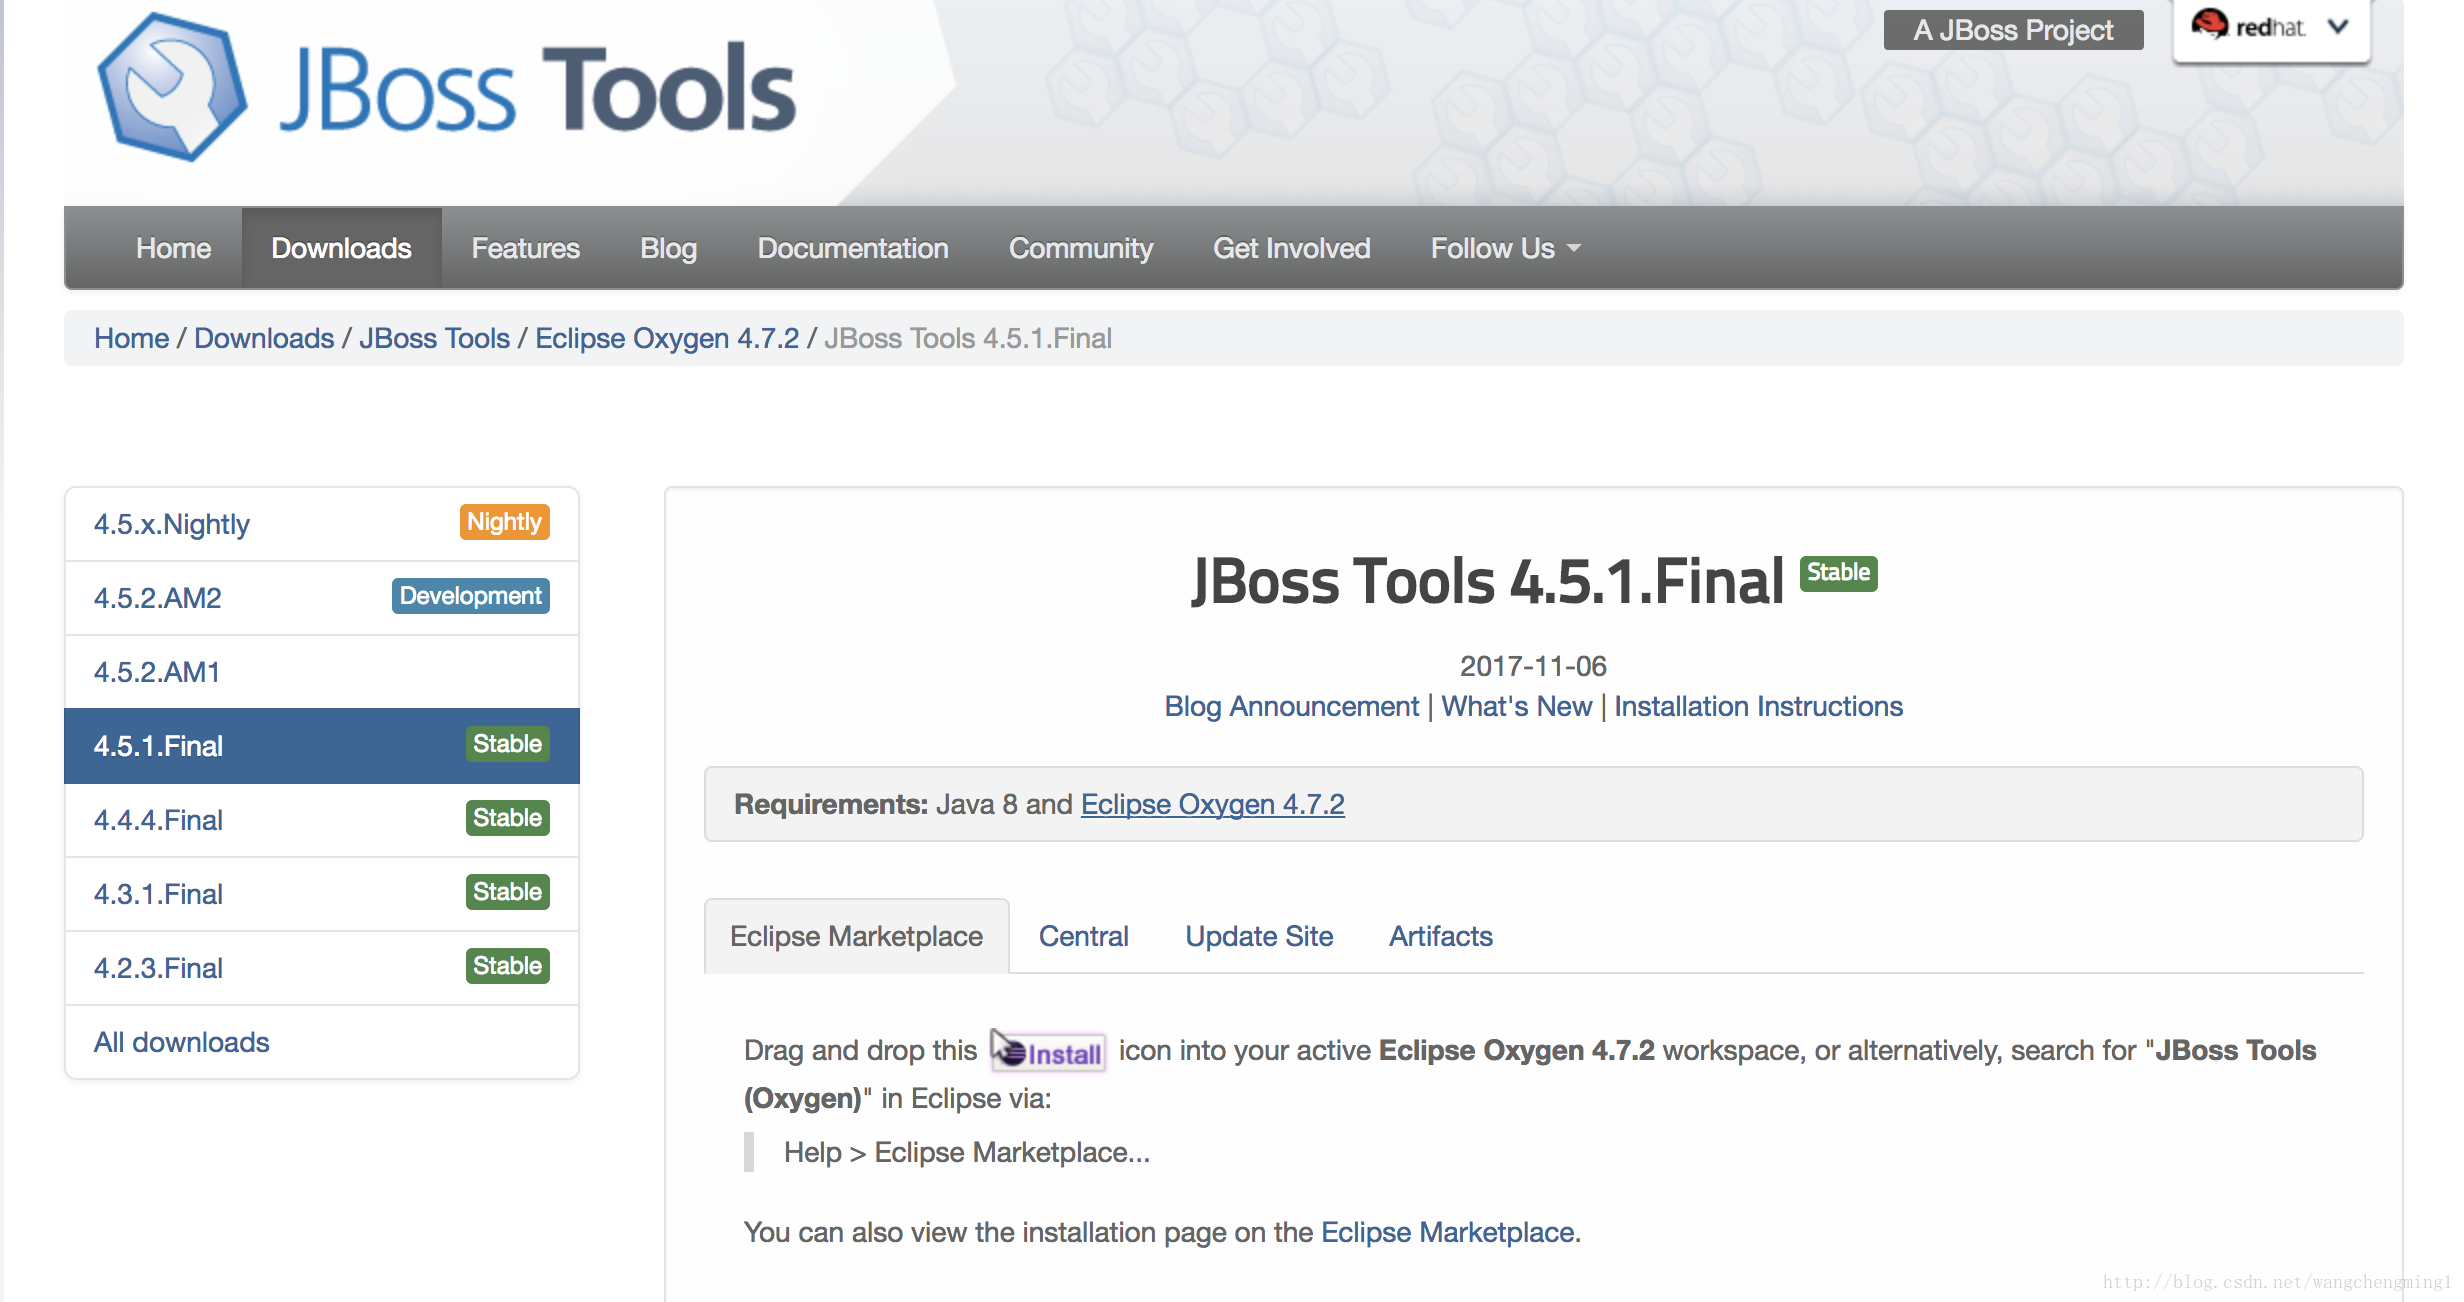Click the Install drag-and-drop icon
Viewport: 2464px width, 1302px height.
tap(1048, 1051)
